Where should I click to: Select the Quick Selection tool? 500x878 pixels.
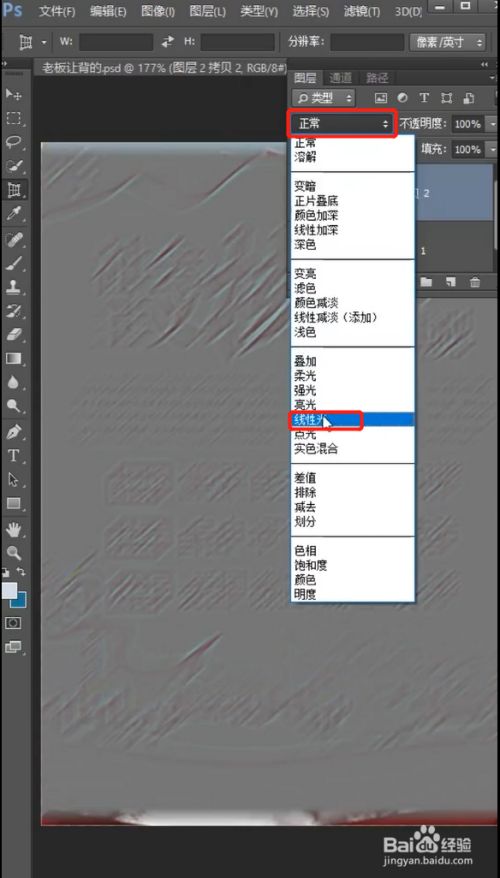point(13,166)
